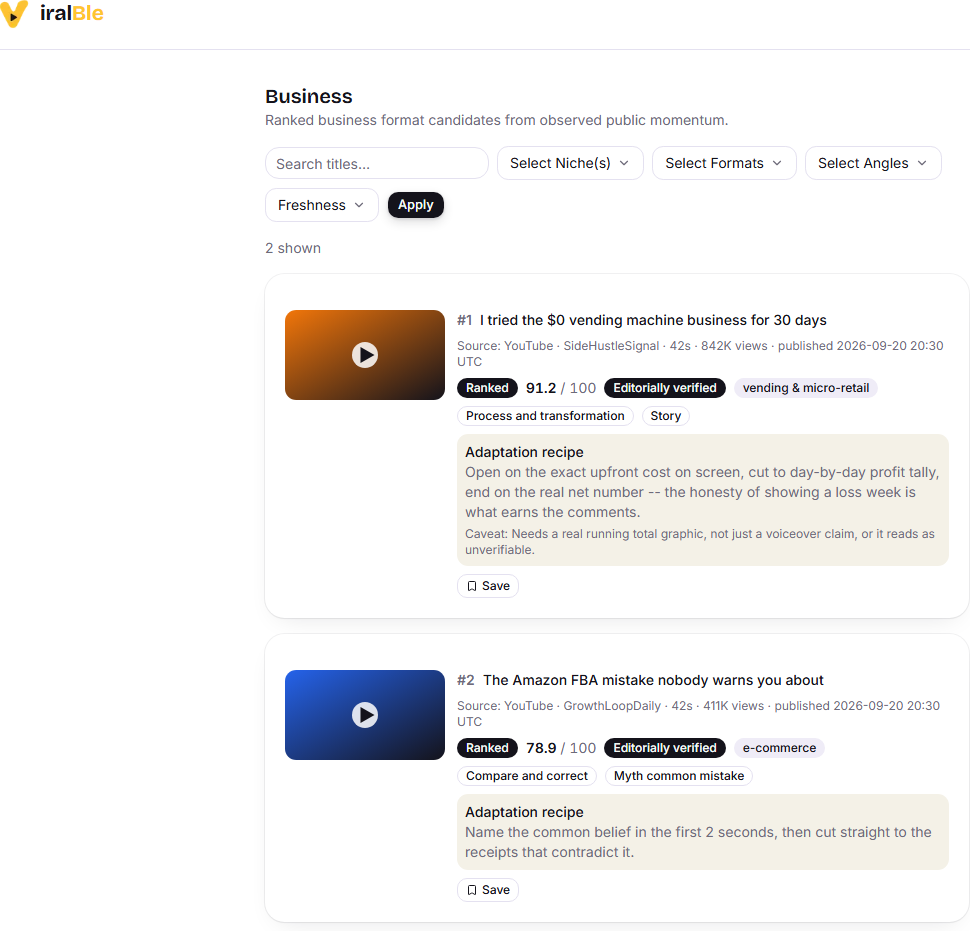970x931 pixels.
Task: Open the Freshness filter dropdown
Action: (321, 205)
